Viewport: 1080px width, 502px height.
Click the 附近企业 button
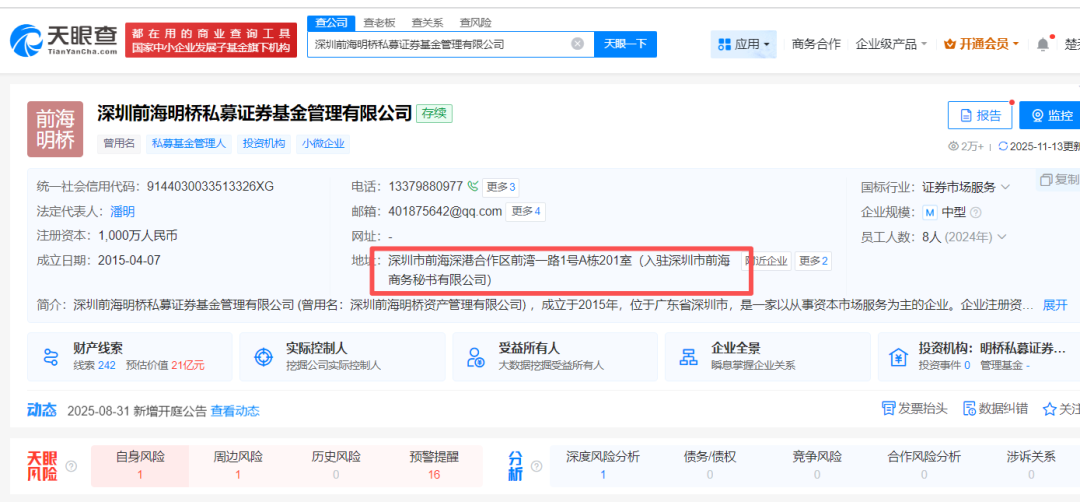click(767, 261)
